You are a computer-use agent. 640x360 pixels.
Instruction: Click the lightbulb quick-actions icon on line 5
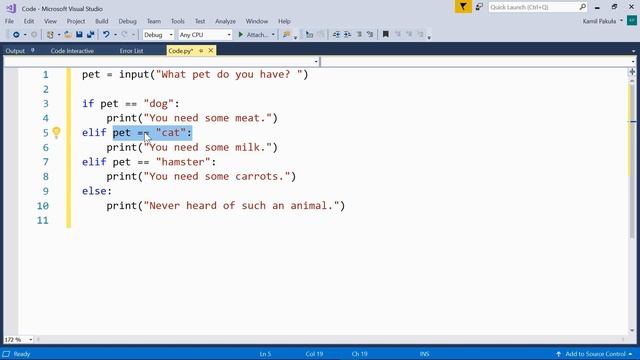(x=56, y=133)
